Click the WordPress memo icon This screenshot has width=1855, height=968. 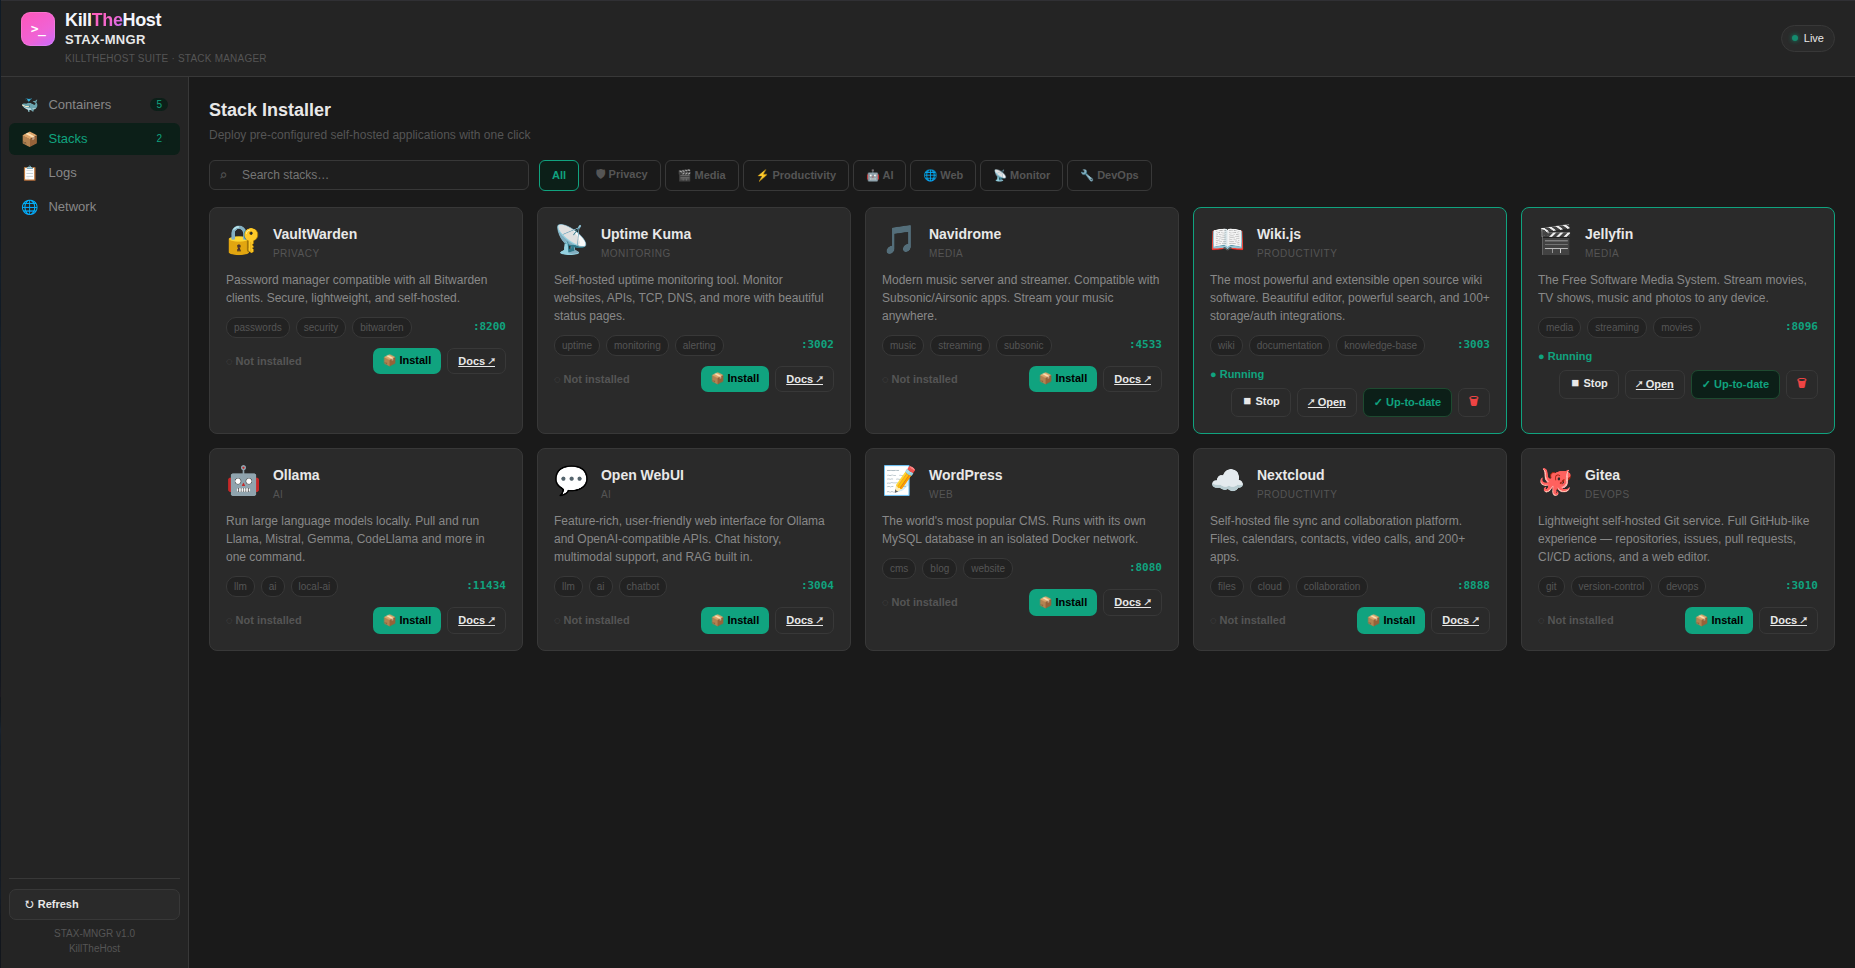[x=899, y=481]
